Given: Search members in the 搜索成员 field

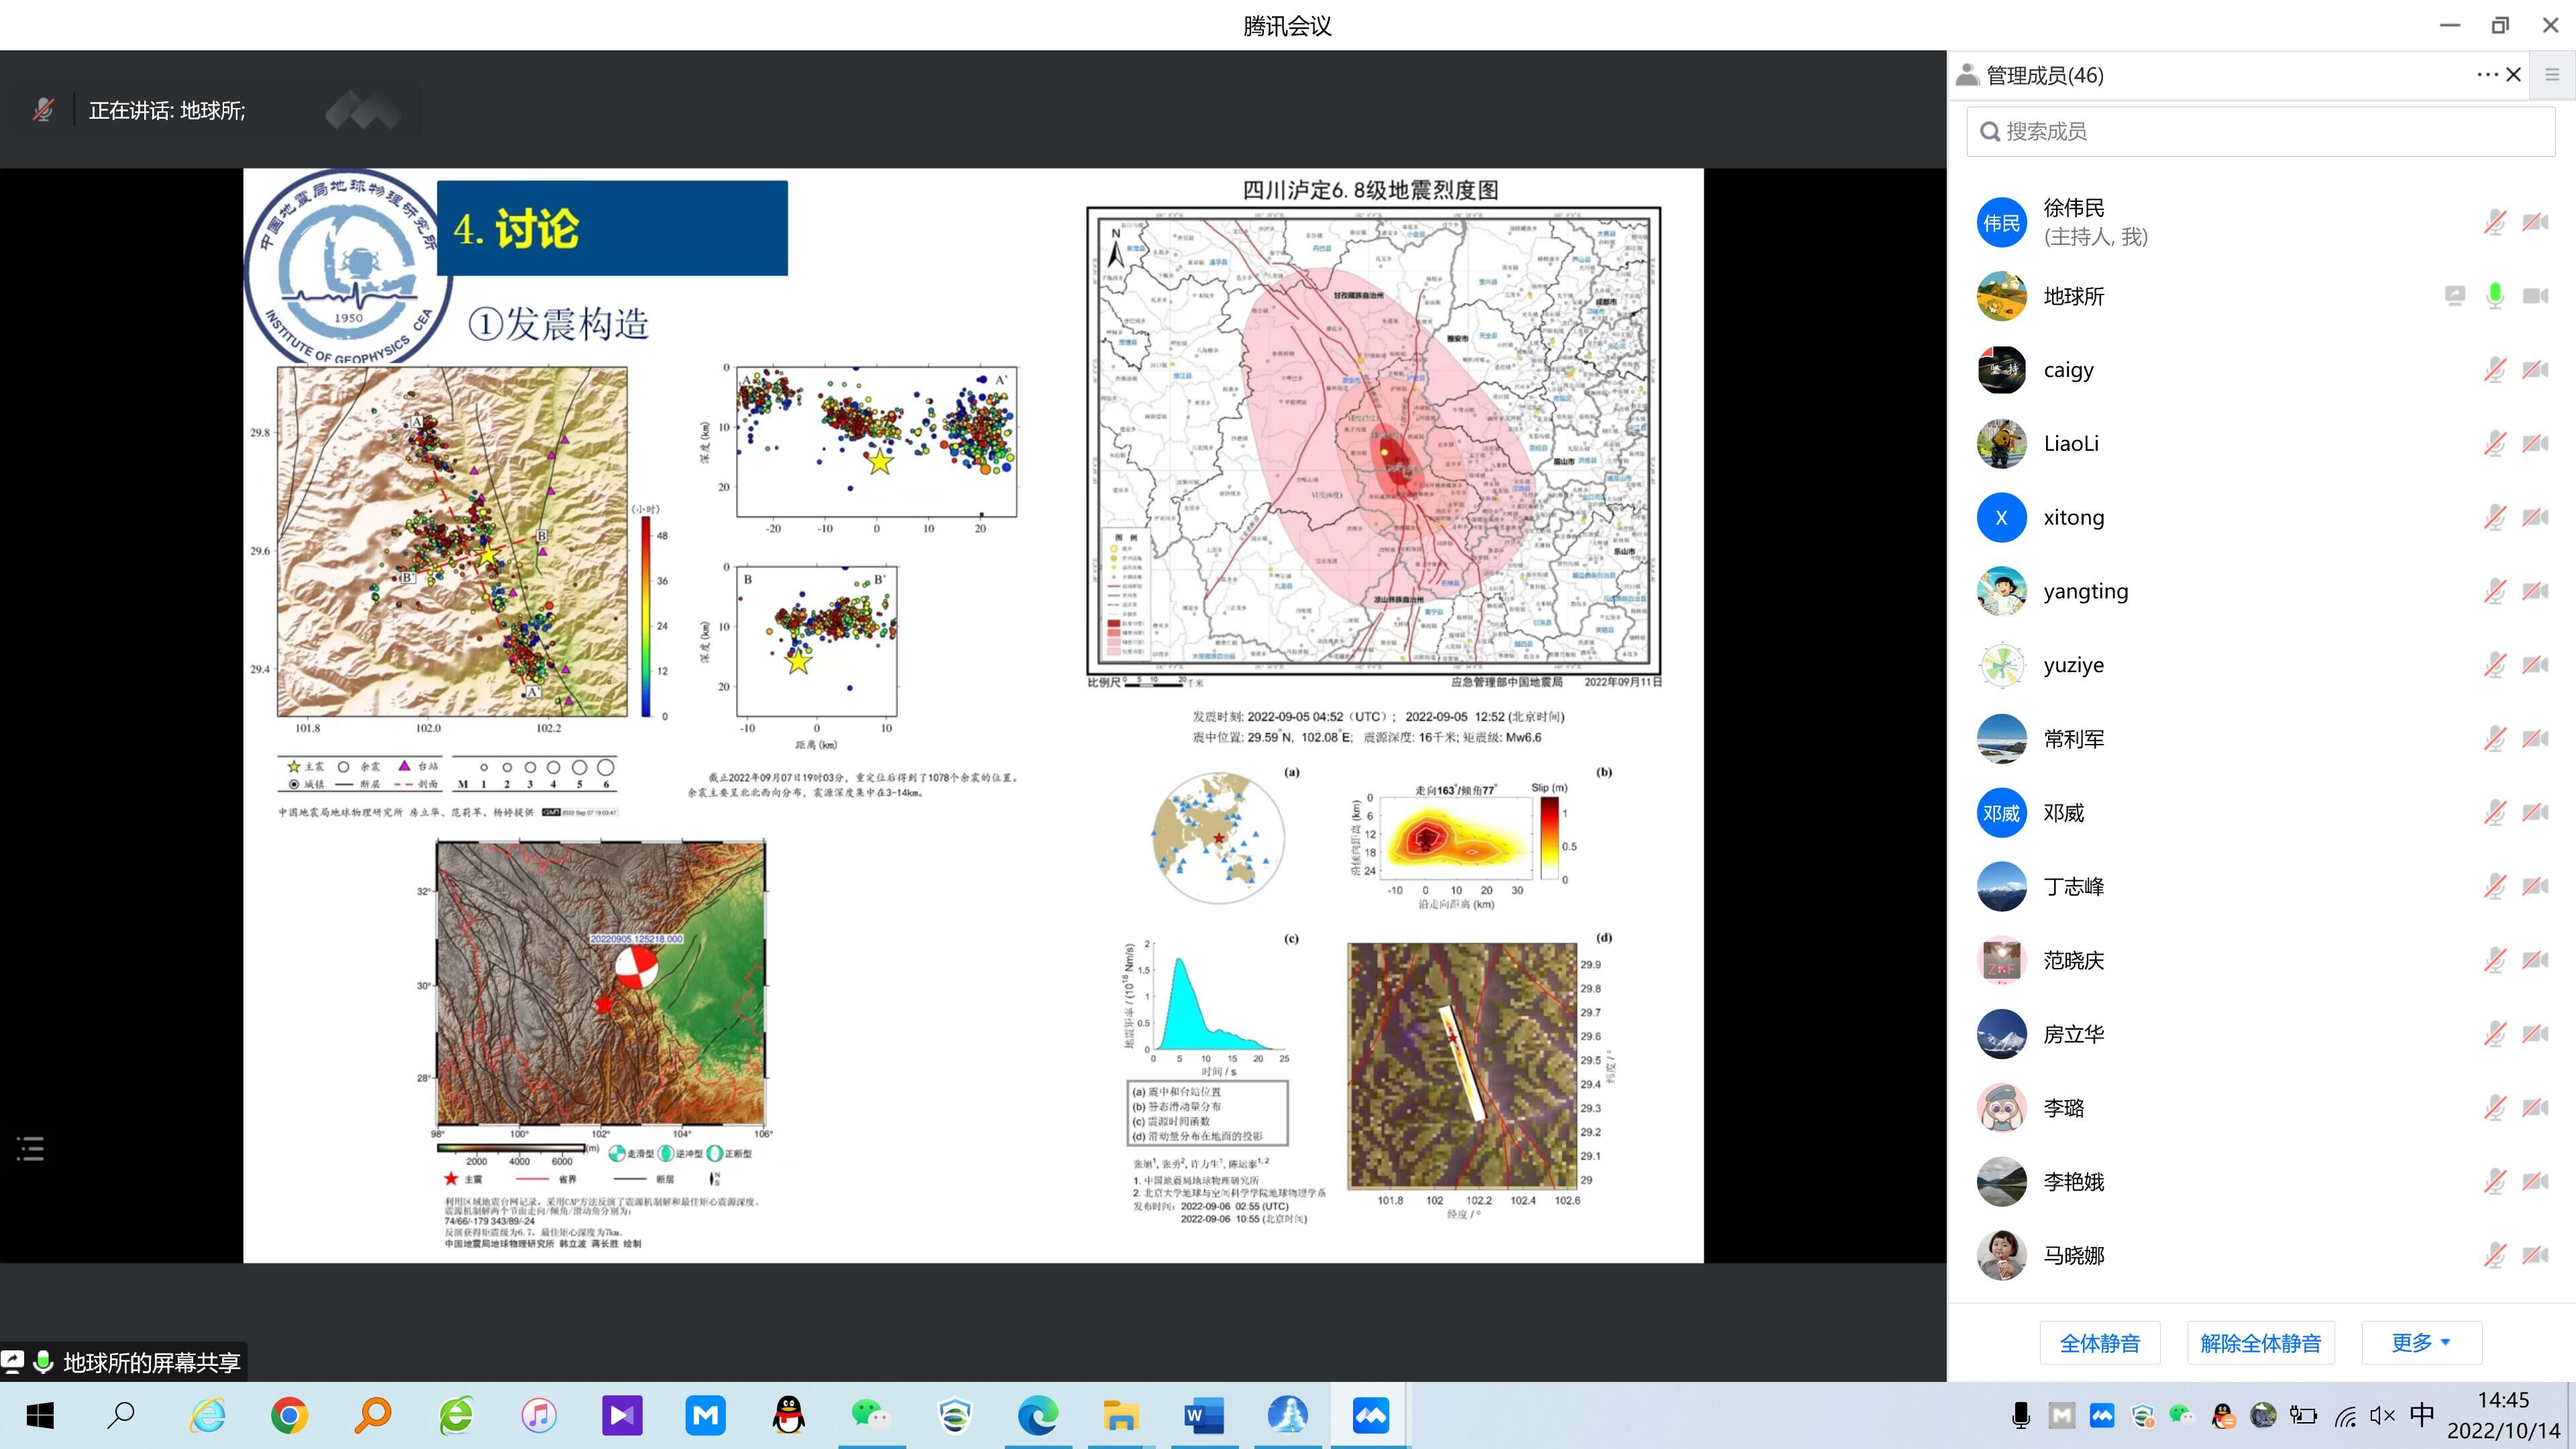Looking at the screenshot, I should point(2260,131).
